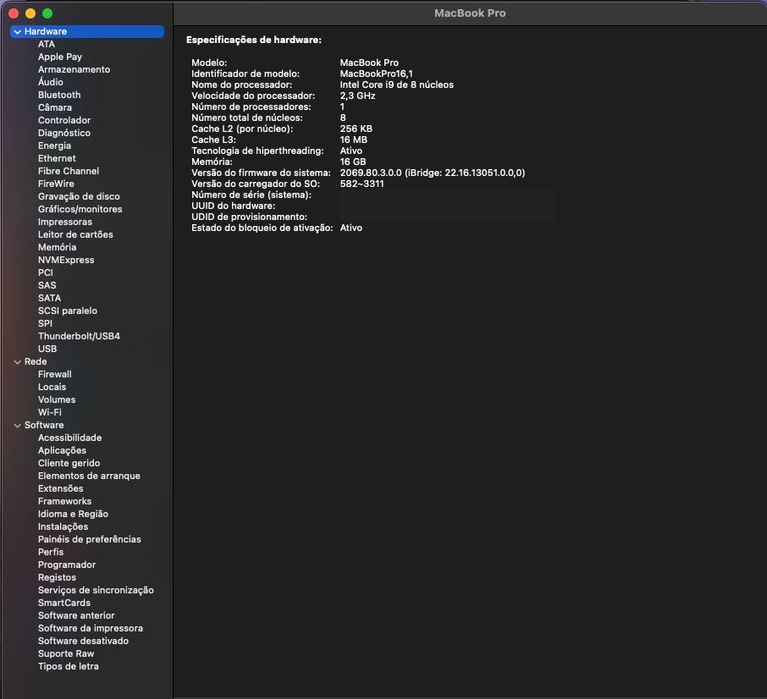Select Serviços de sincronização
767x699 pixels.
(96, 591)
